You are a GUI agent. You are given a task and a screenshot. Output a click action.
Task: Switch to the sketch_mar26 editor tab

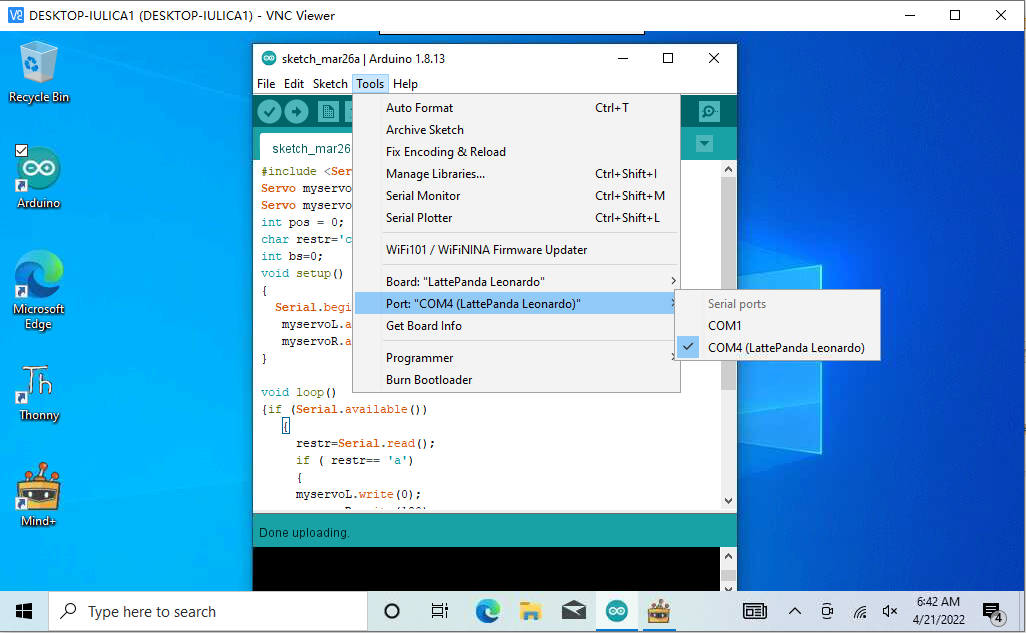[306, 149]
